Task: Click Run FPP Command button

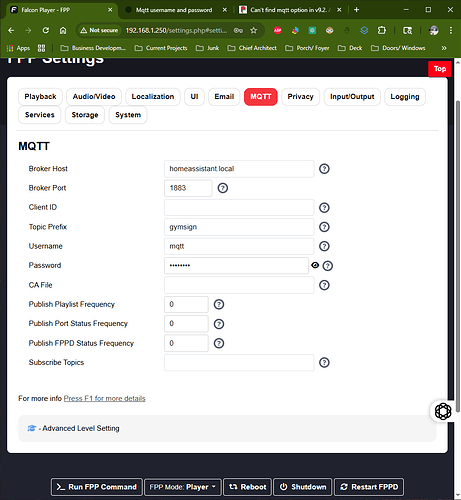Action: 97,487
